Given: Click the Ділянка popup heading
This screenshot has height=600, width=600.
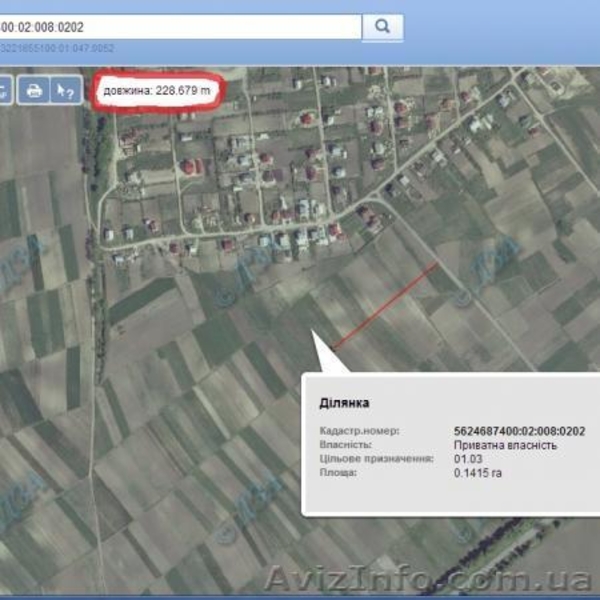Looking at the screenshot, I should tap(344, 403).
